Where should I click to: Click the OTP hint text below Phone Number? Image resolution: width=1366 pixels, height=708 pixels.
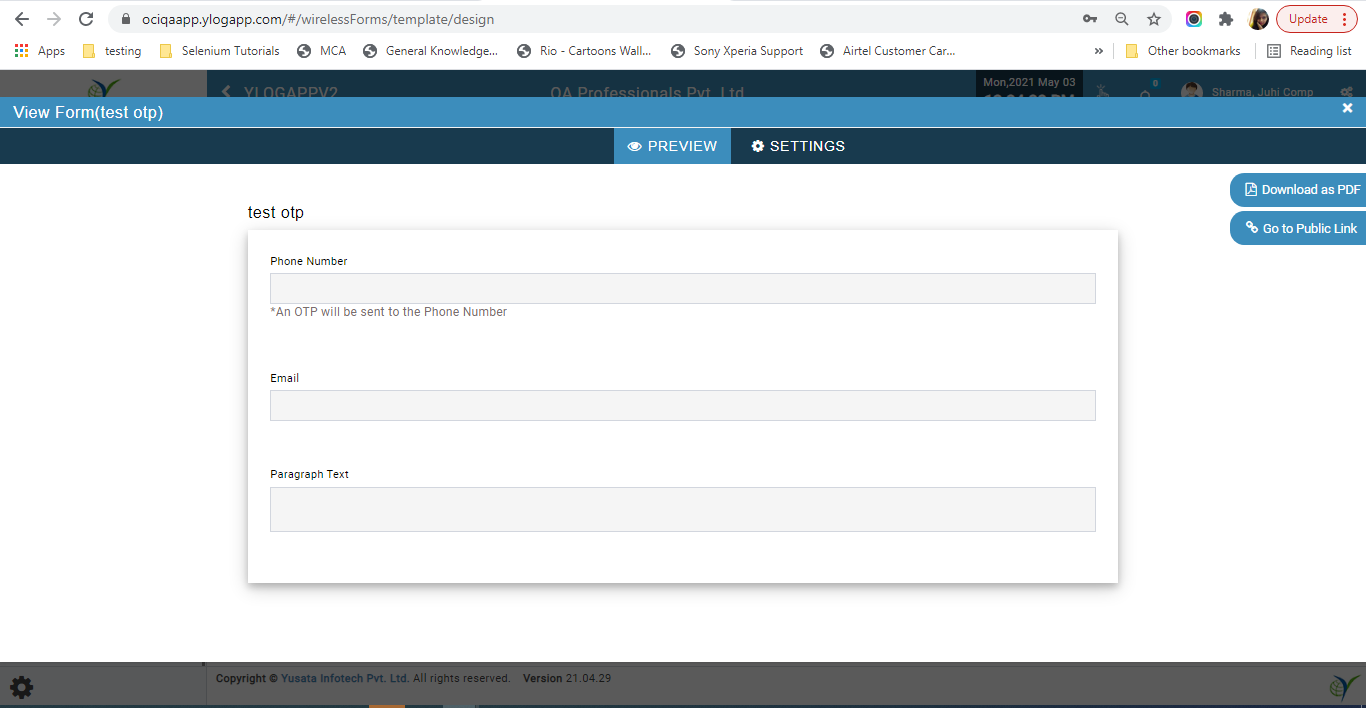pyautogui.click(x=389, y=312)
